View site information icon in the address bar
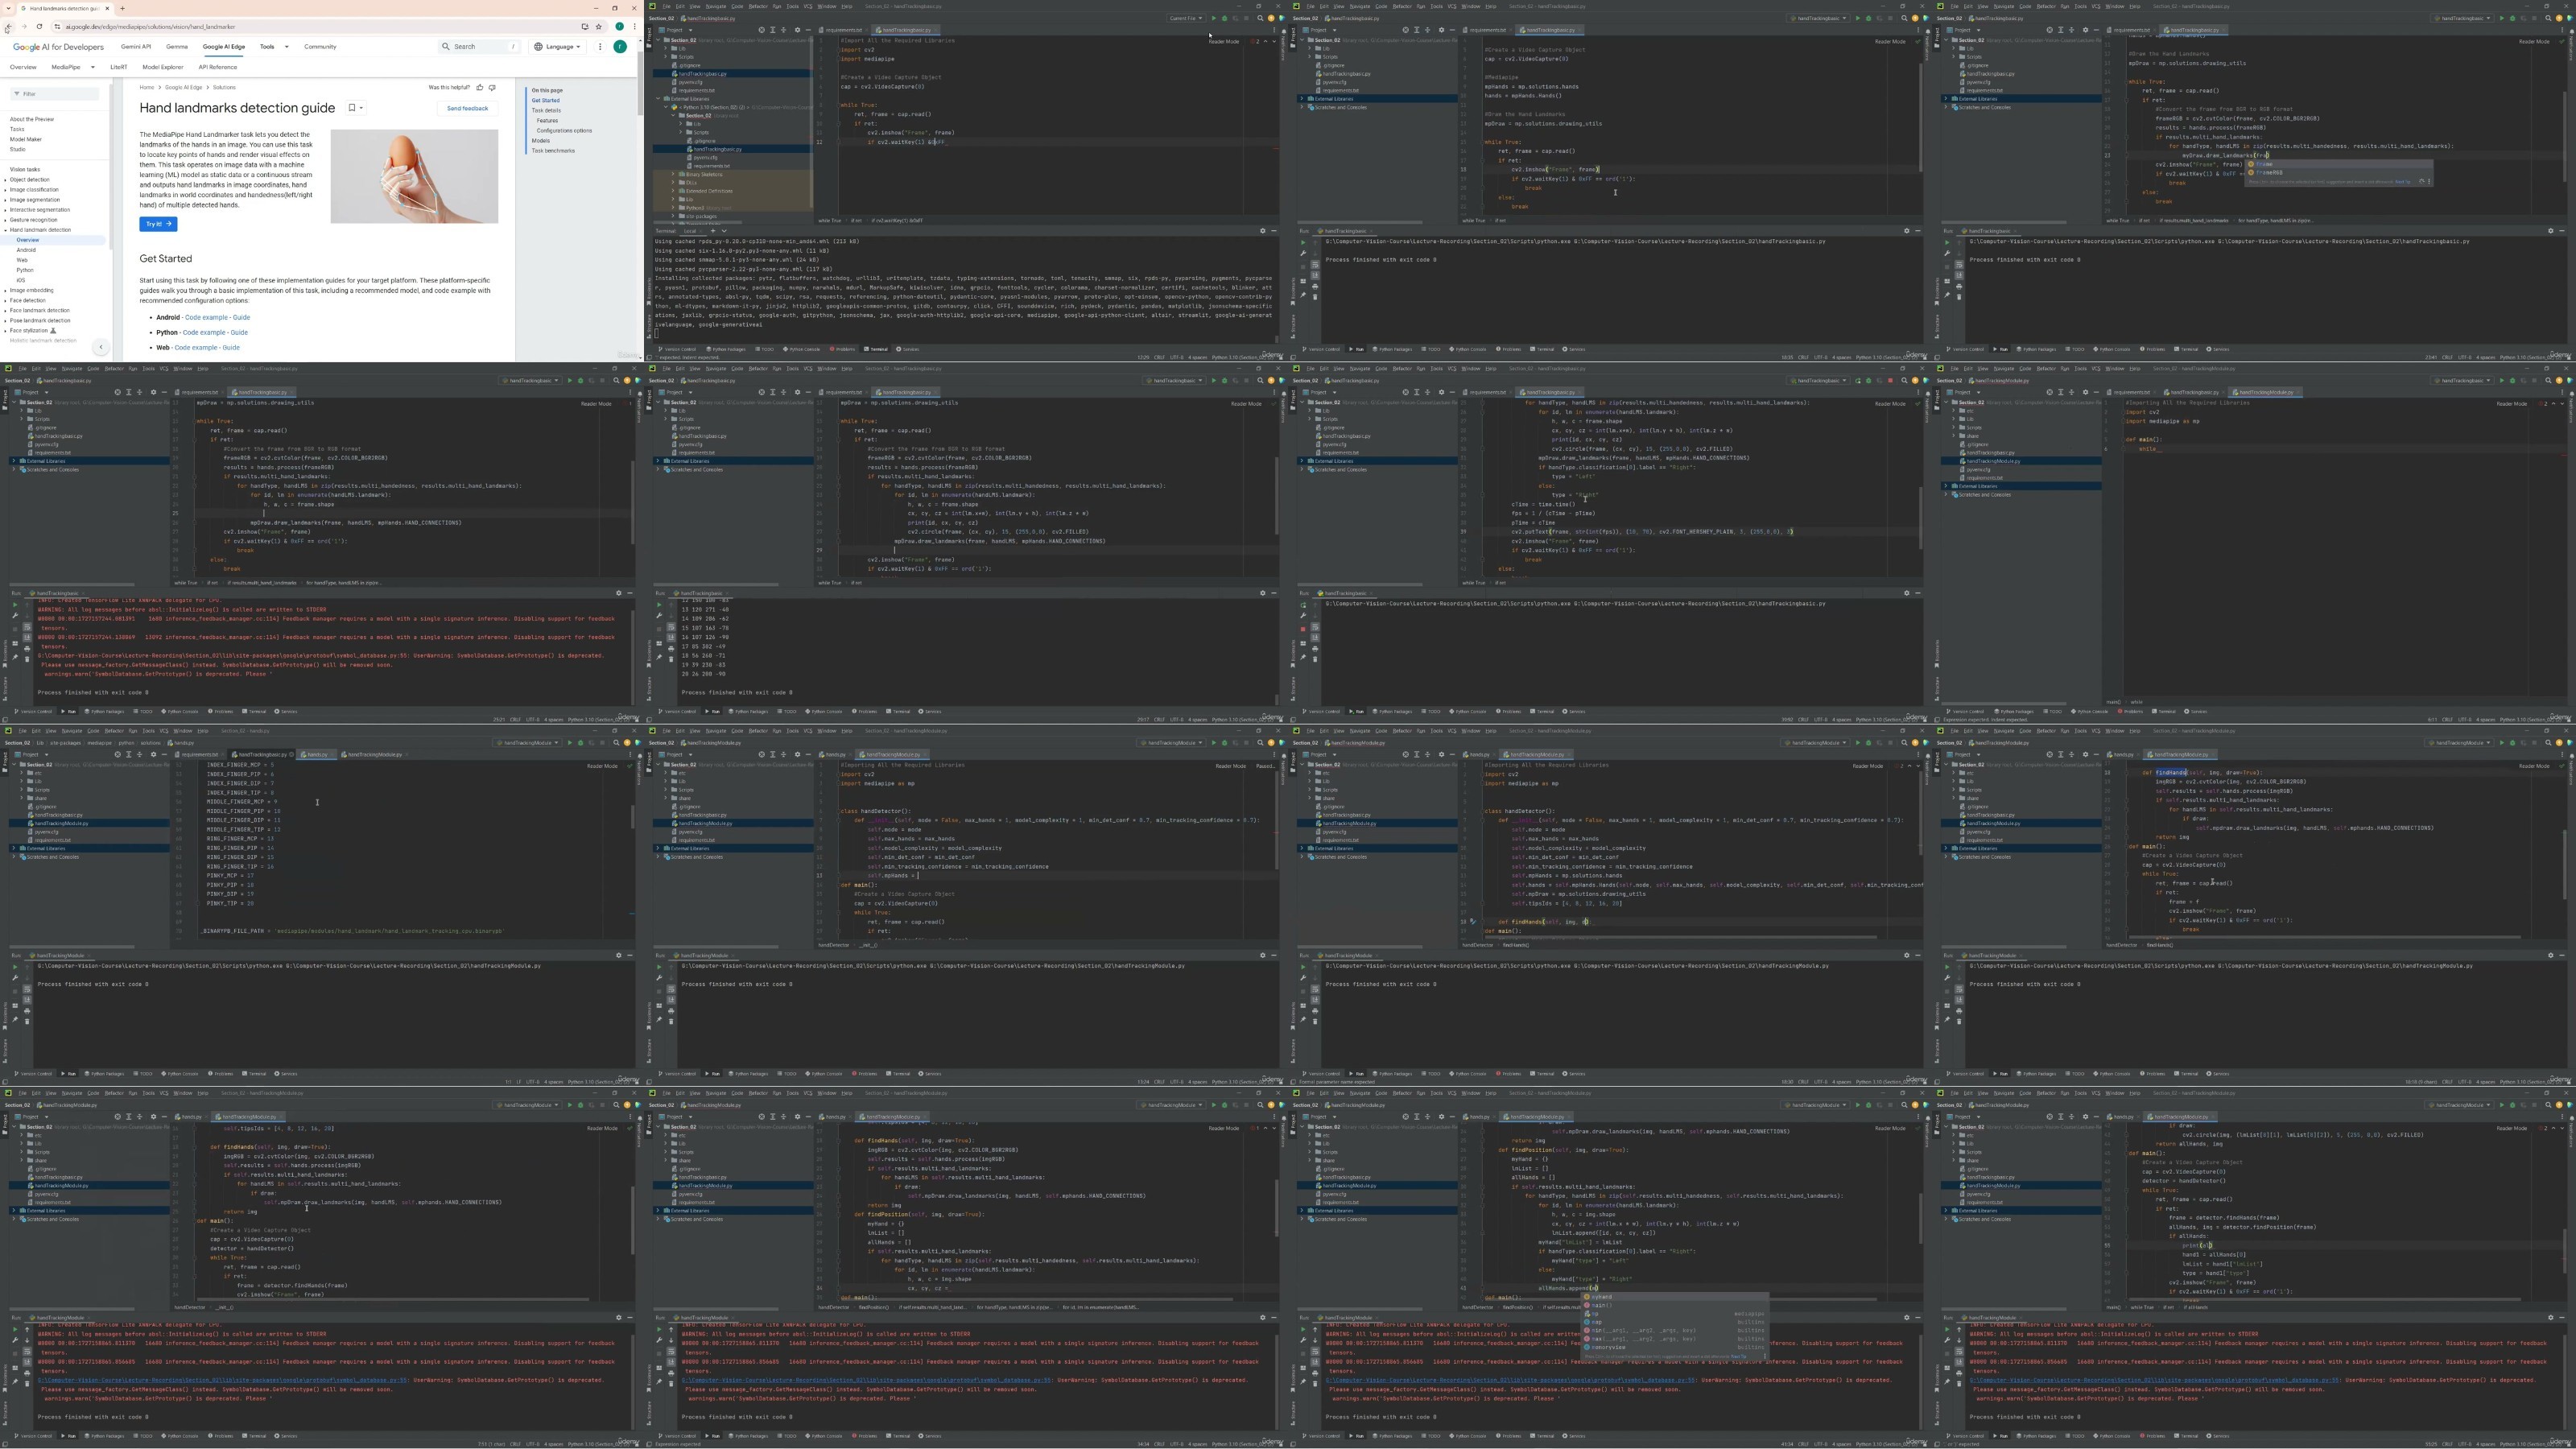Viewport: 2576px width, 1449px height. point(57,27)
